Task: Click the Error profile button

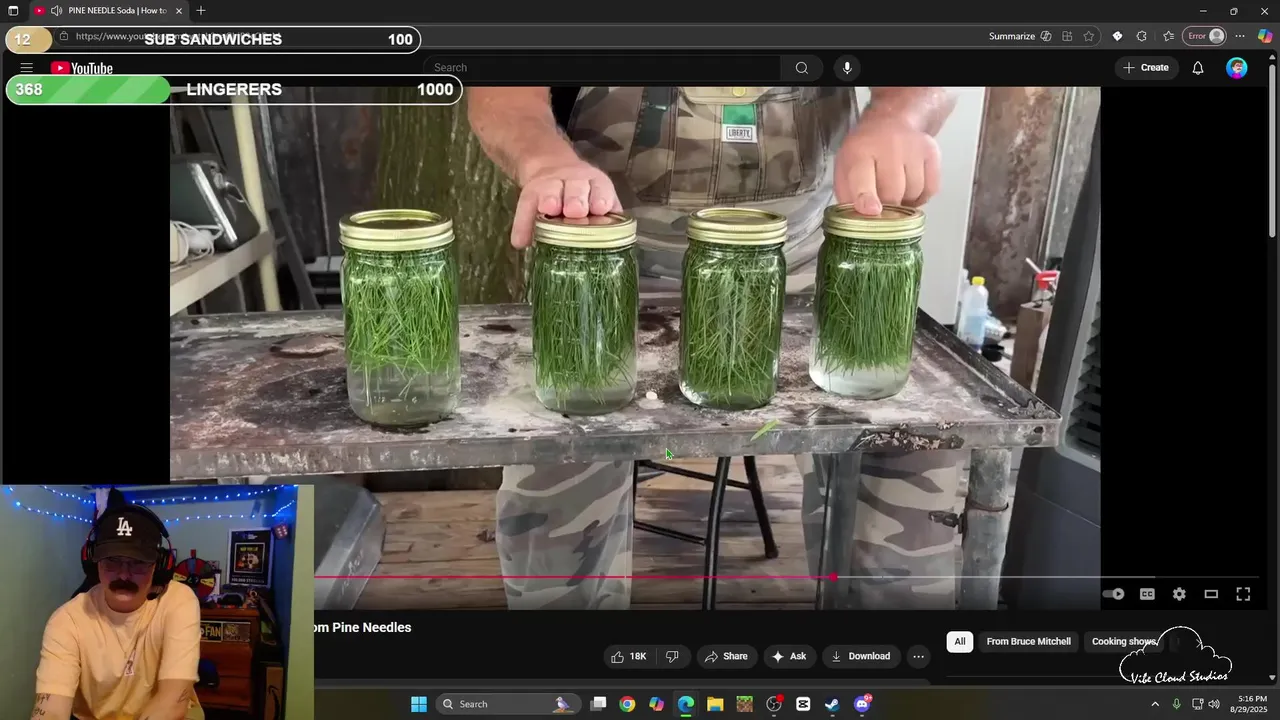Action: 1205,36
